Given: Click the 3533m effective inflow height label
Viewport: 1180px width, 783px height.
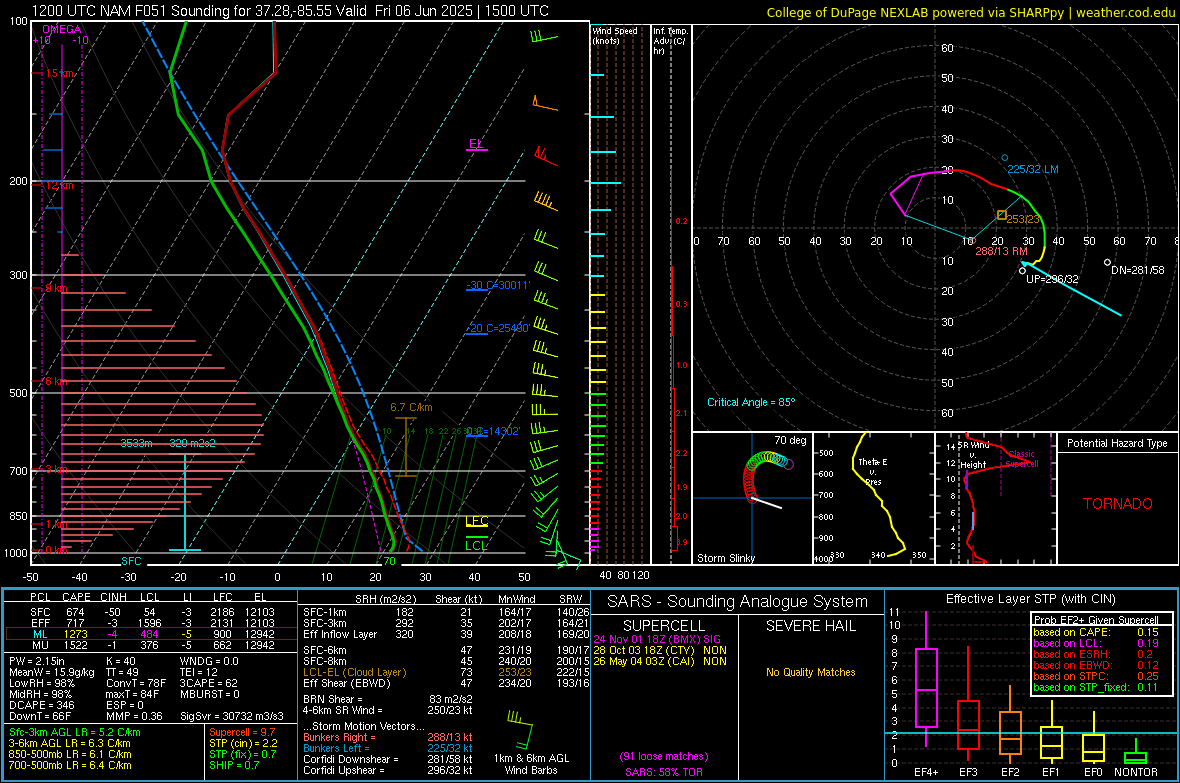Looking at the screenshot, I should point(136,443).
